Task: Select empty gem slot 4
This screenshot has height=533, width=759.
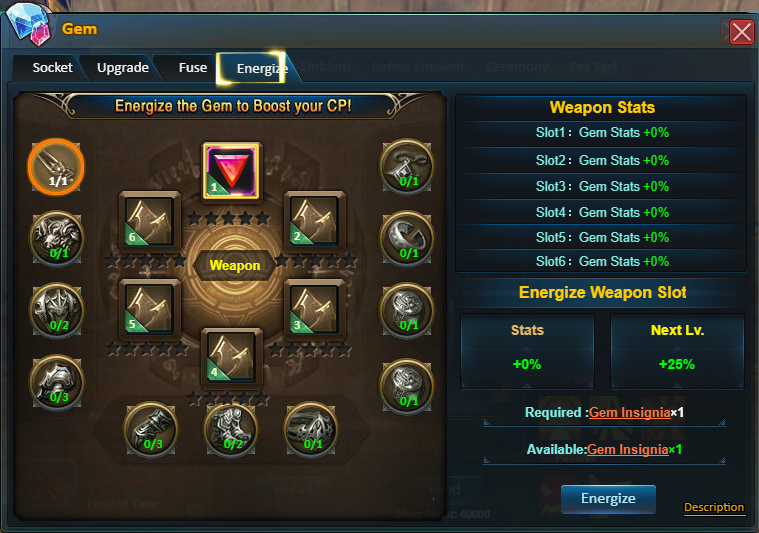Action: tap(231, 357)
